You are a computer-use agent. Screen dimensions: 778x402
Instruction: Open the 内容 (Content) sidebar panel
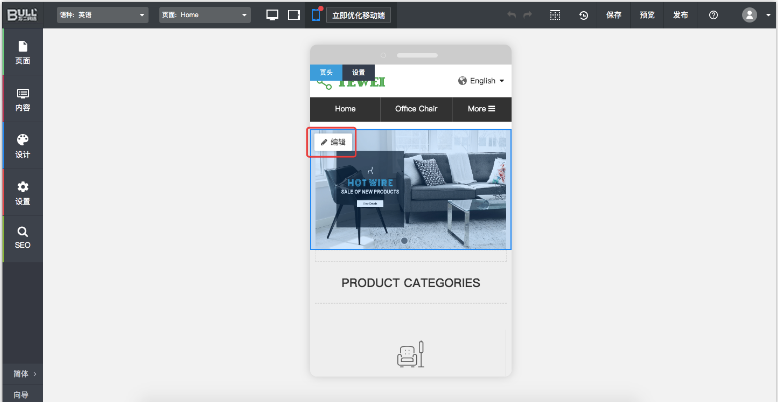[x=22, y=99]
